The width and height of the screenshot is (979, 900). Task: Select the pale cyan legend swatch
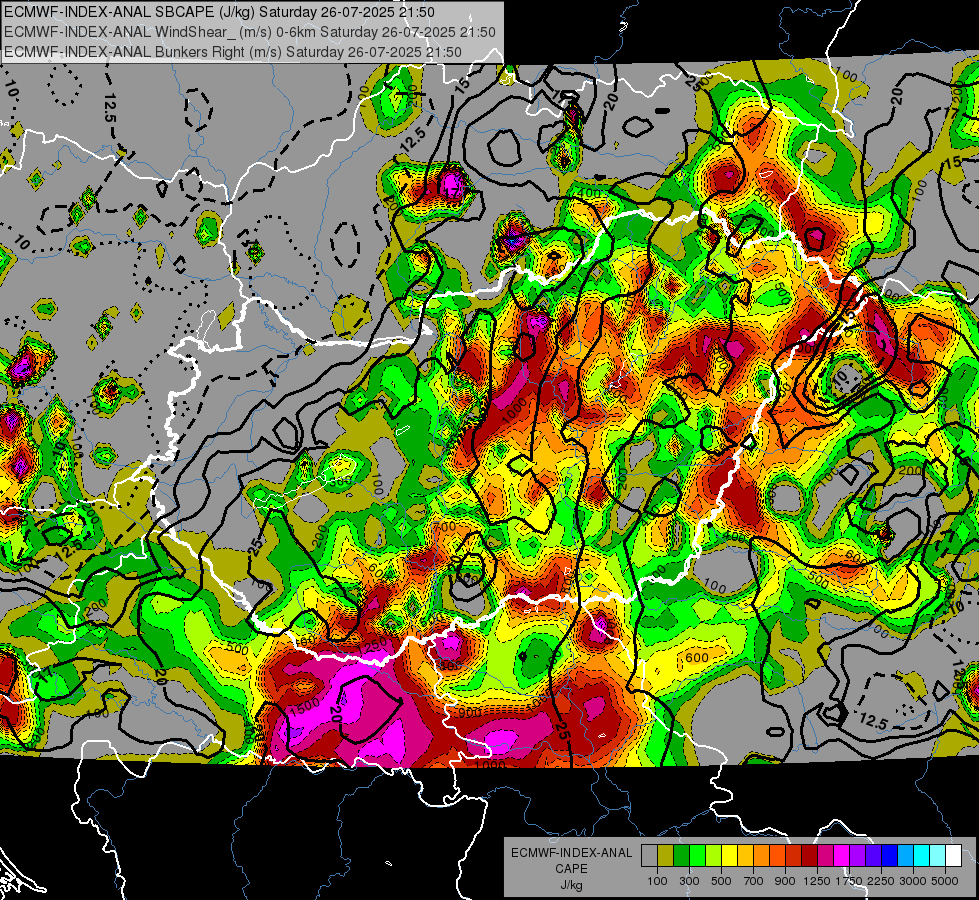pos(938,856)
